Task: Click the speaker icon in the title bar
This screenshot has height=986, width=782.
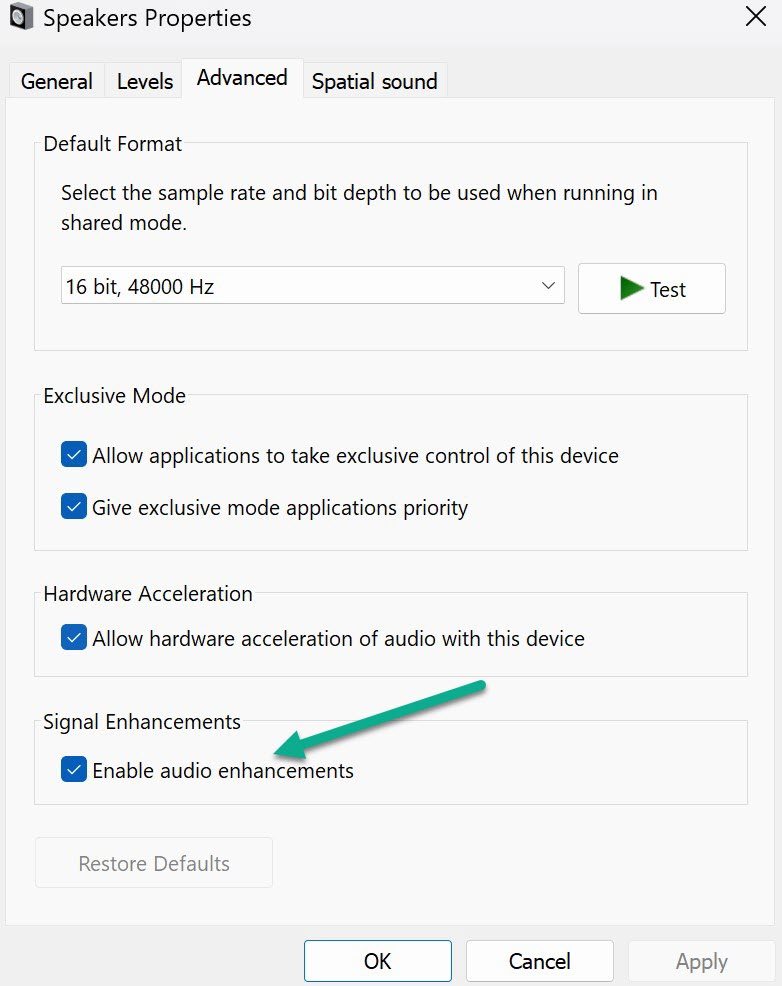Action: pos(21,16)
